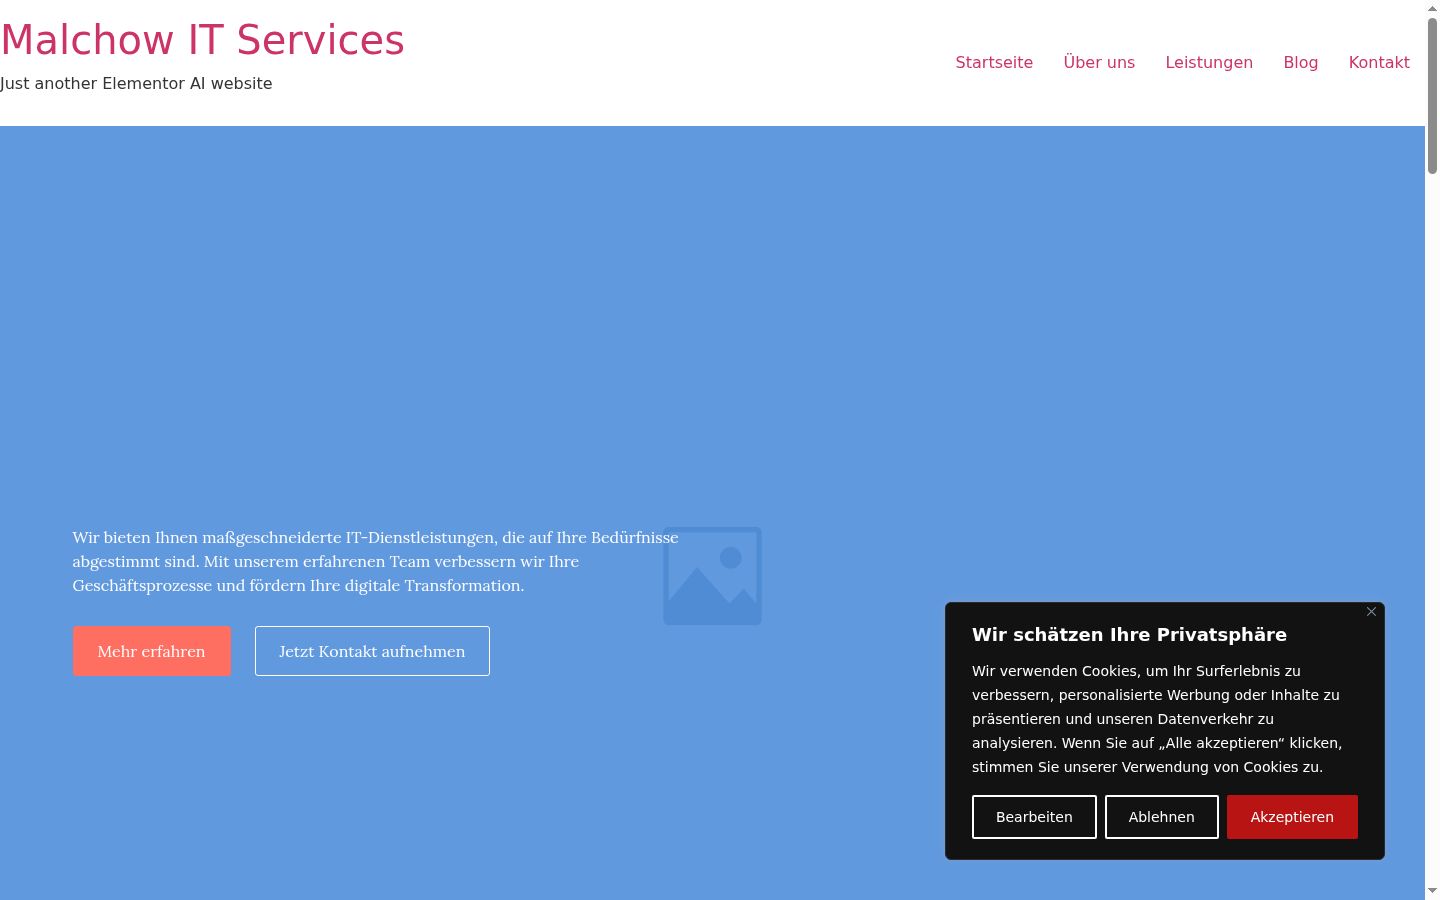1440x900 pixels.
Task: Click the cookie notice text 'Wir verwenden Cookies'
Action: [x=1157, y=719]
